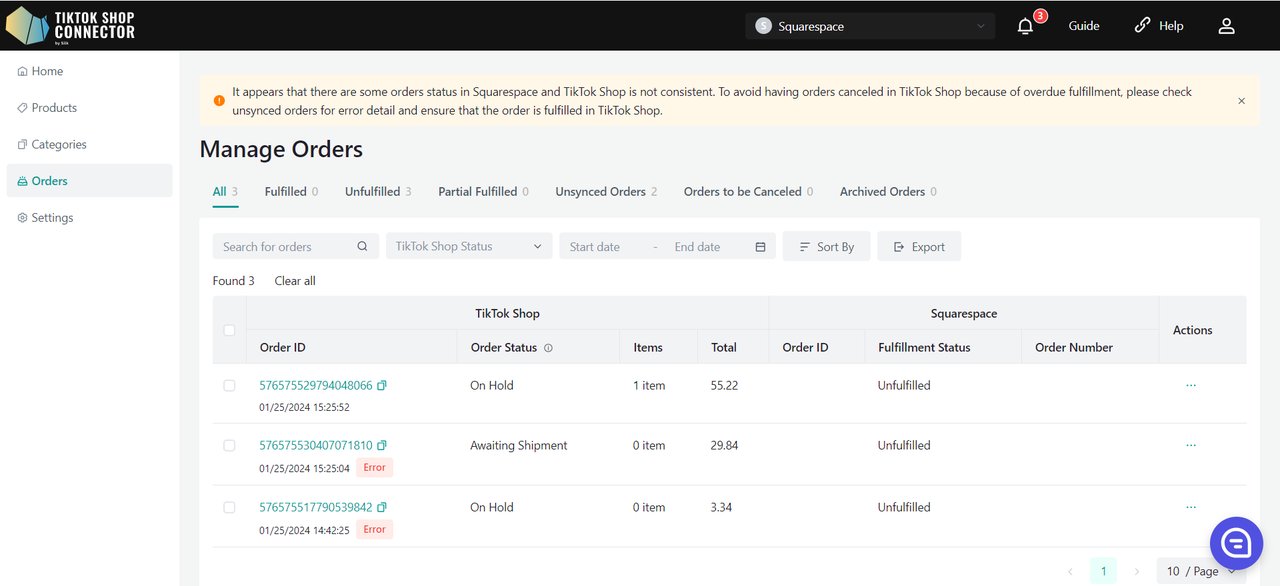Open the Sort By menu

pyautogui.click(x=826, y=246)
